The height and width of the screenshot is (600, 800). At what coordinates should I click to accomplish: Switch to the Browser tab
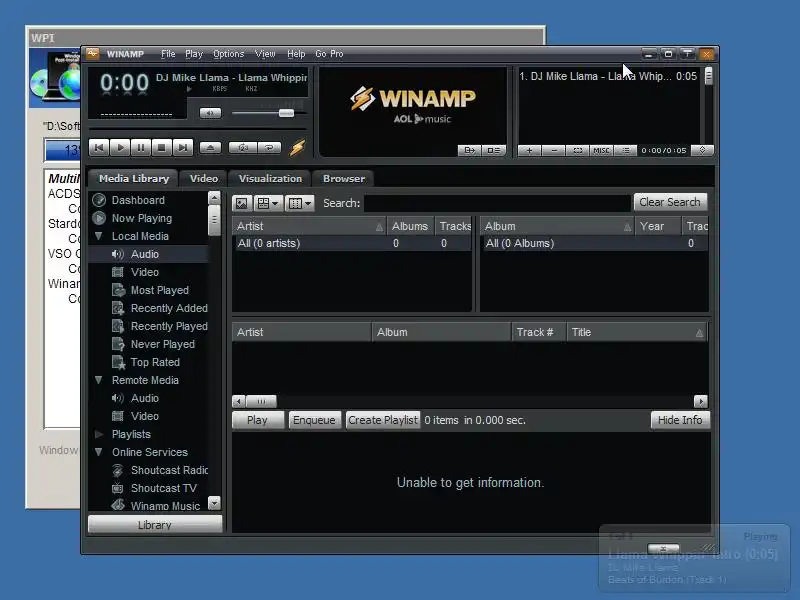pos(344,179)
